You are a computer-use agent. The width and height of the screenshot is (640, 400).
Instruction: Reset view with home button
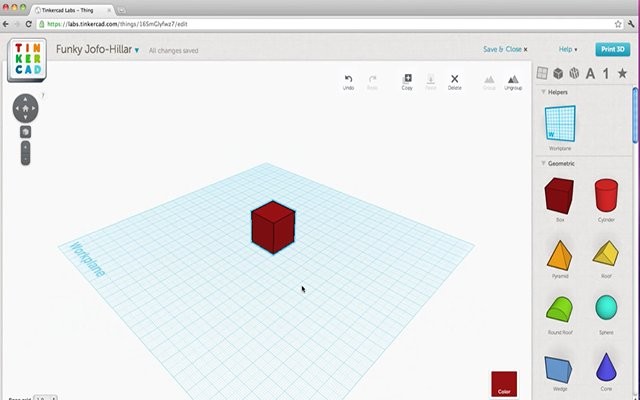(x=25, y=109)
